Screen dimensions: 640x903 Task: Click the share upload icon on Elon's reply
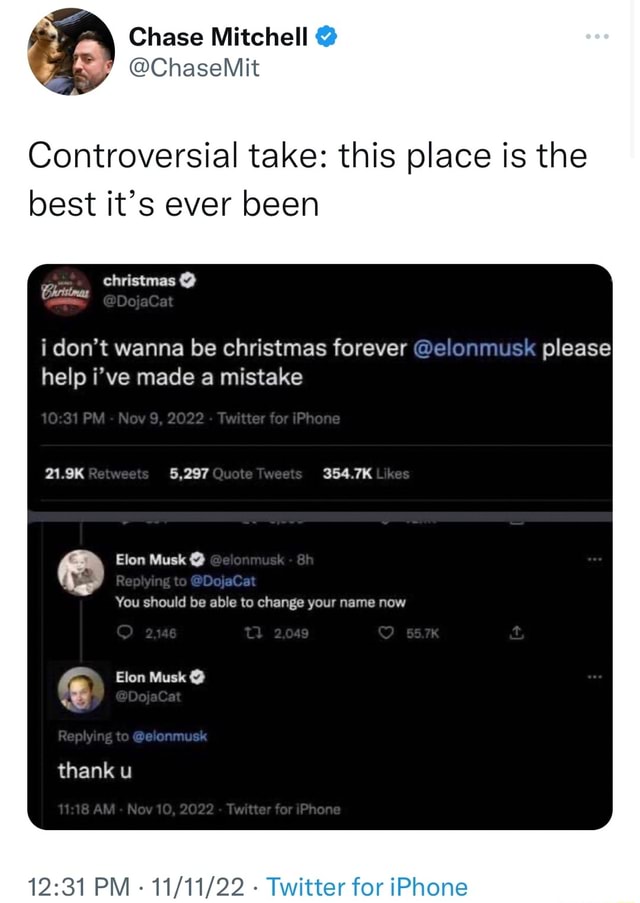517,632
